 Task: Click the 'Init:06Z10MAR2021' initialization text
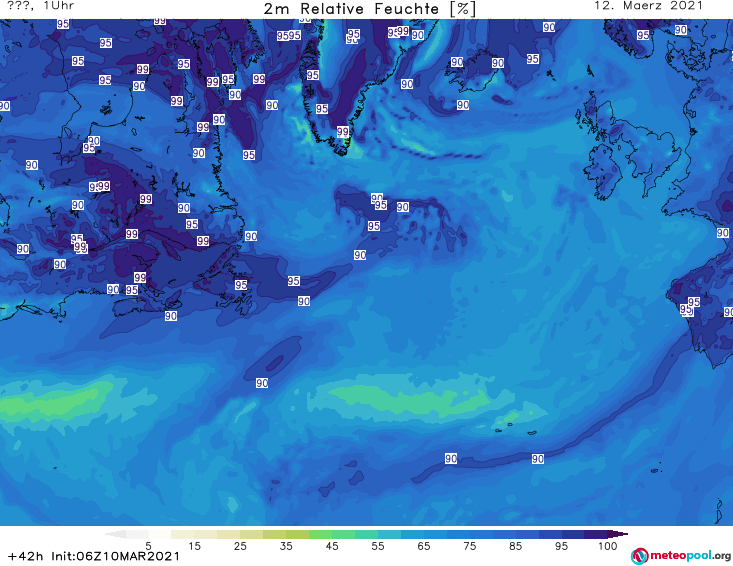tap(115, 556)
